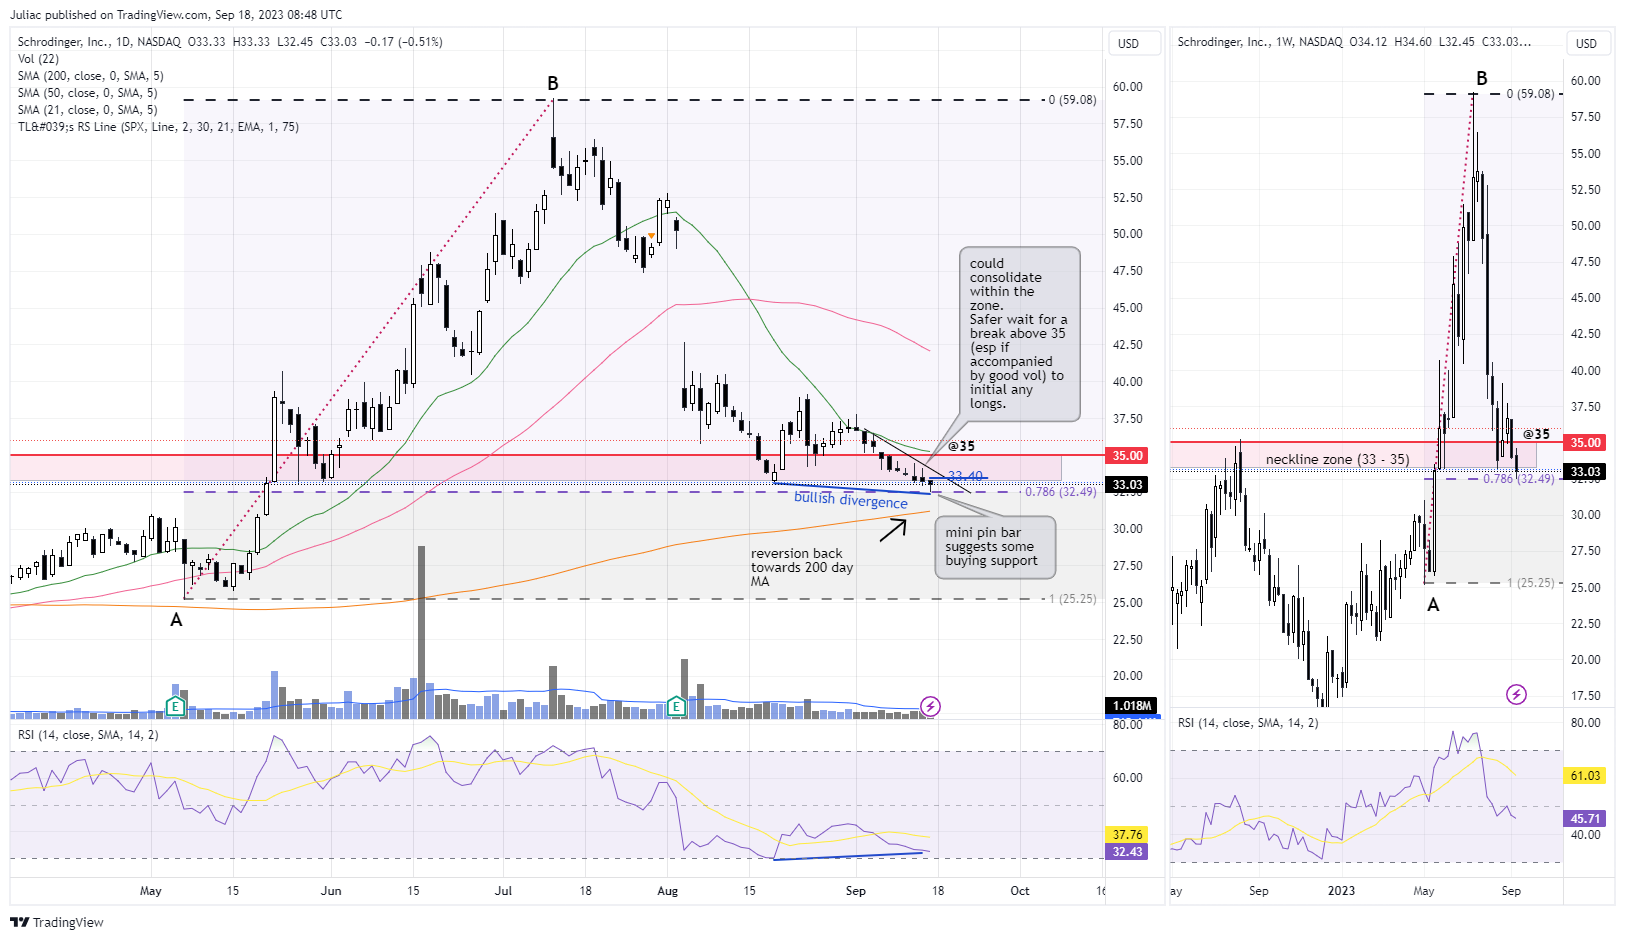Click the small orange triangle marker above the candles
The width and height of the screenshot is (1625, 940).
[651, 236]
